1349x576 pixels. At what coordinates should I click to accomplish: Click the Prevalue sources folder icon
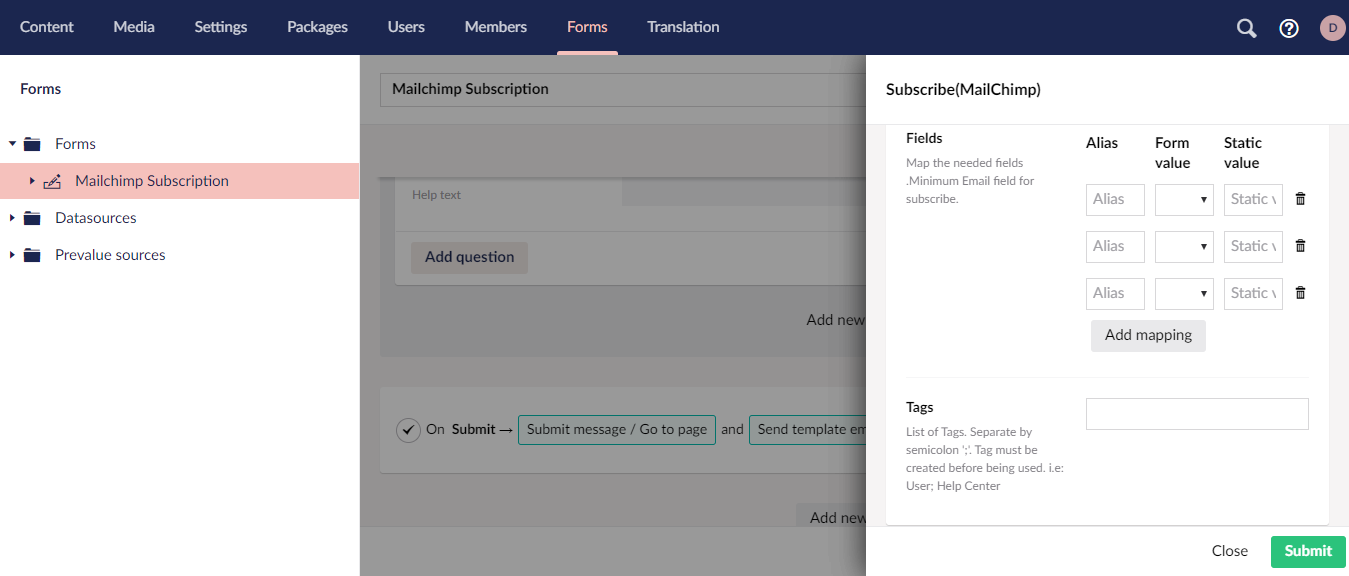point(32,255)
